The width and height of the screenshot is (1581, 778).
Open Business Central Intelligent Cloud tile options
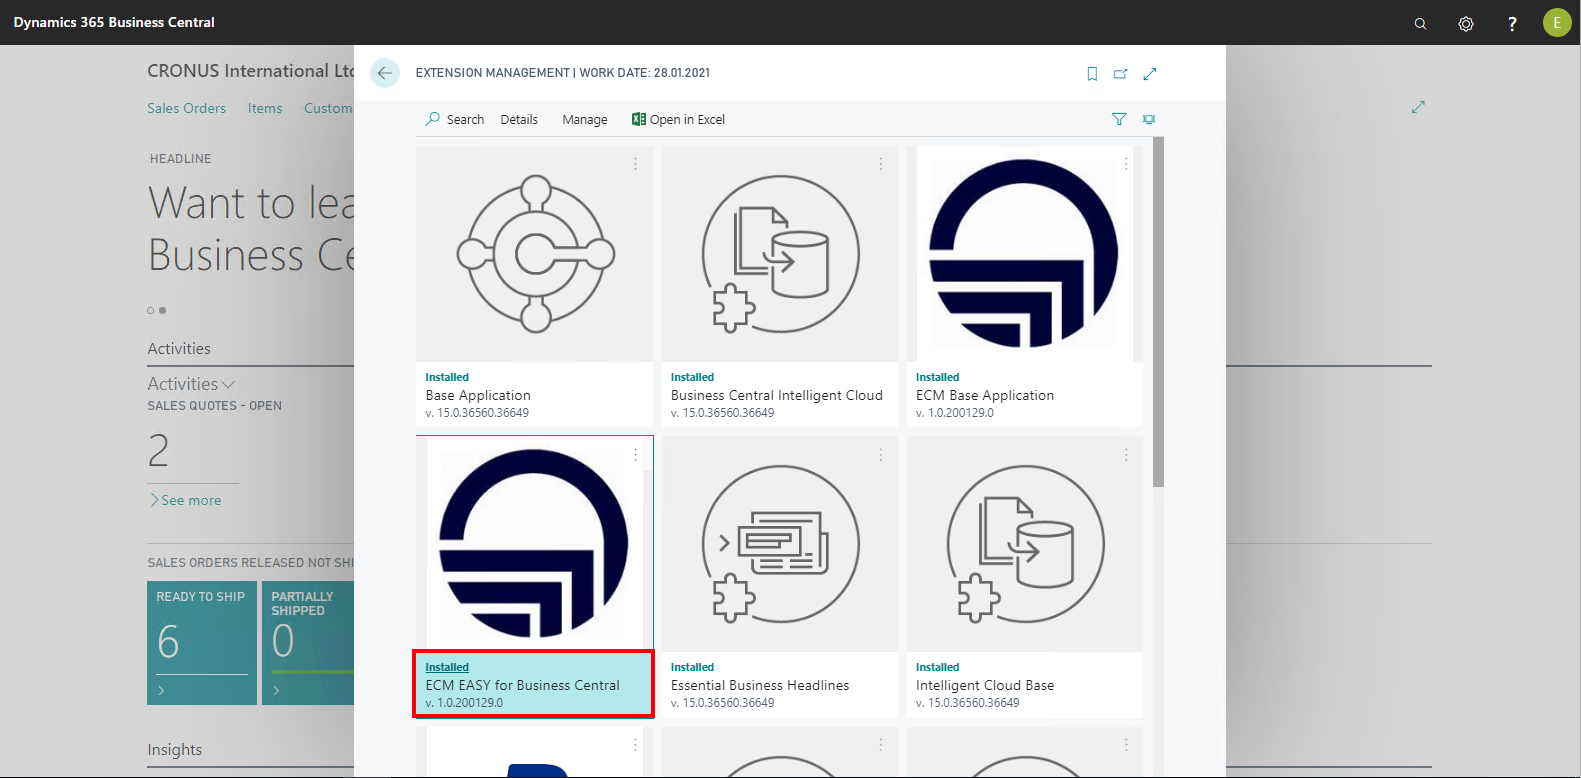click(x=880, y=164)
